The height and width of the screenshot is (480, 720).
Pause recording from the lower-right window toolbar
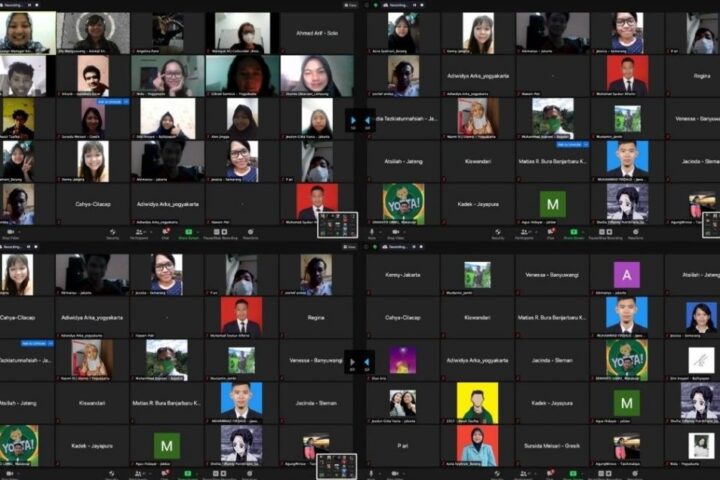point(601,473)
